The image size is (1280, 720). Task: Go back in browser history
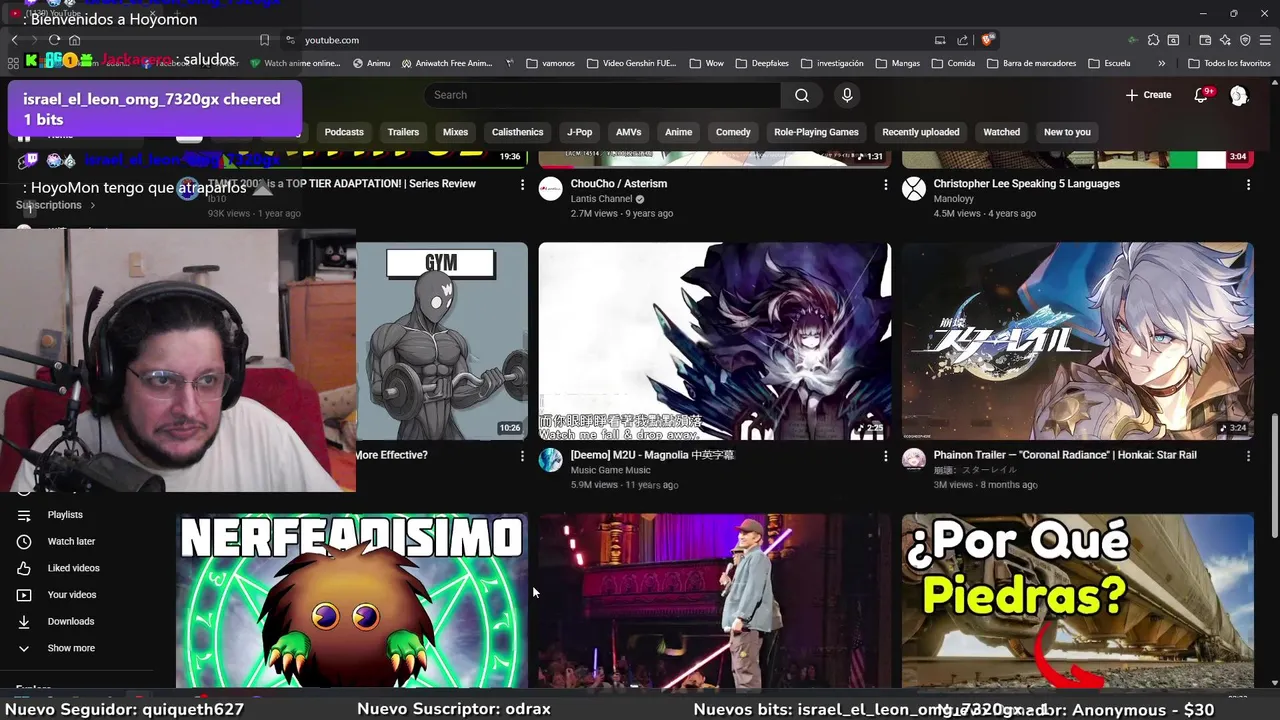tap(14, 40)
